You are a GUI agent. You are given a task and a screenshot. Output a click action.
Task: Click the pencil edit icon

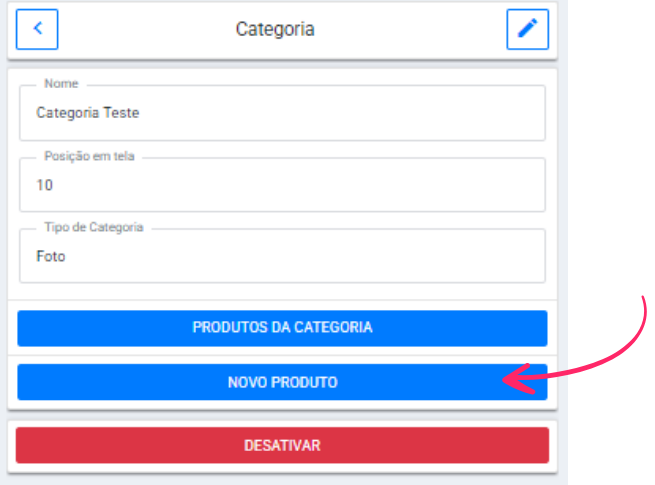click(527, 29)
